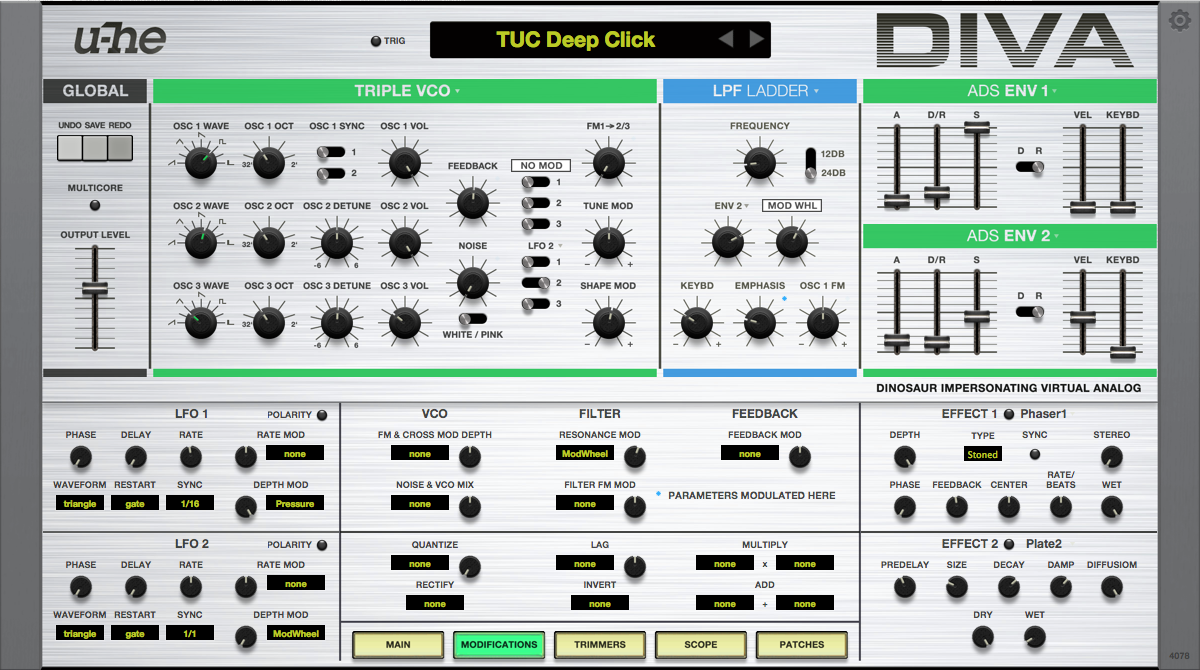This screenshot has height=670, width=1200.
Task: Click the EMPHASIS knob
Action: coord(759,322)
